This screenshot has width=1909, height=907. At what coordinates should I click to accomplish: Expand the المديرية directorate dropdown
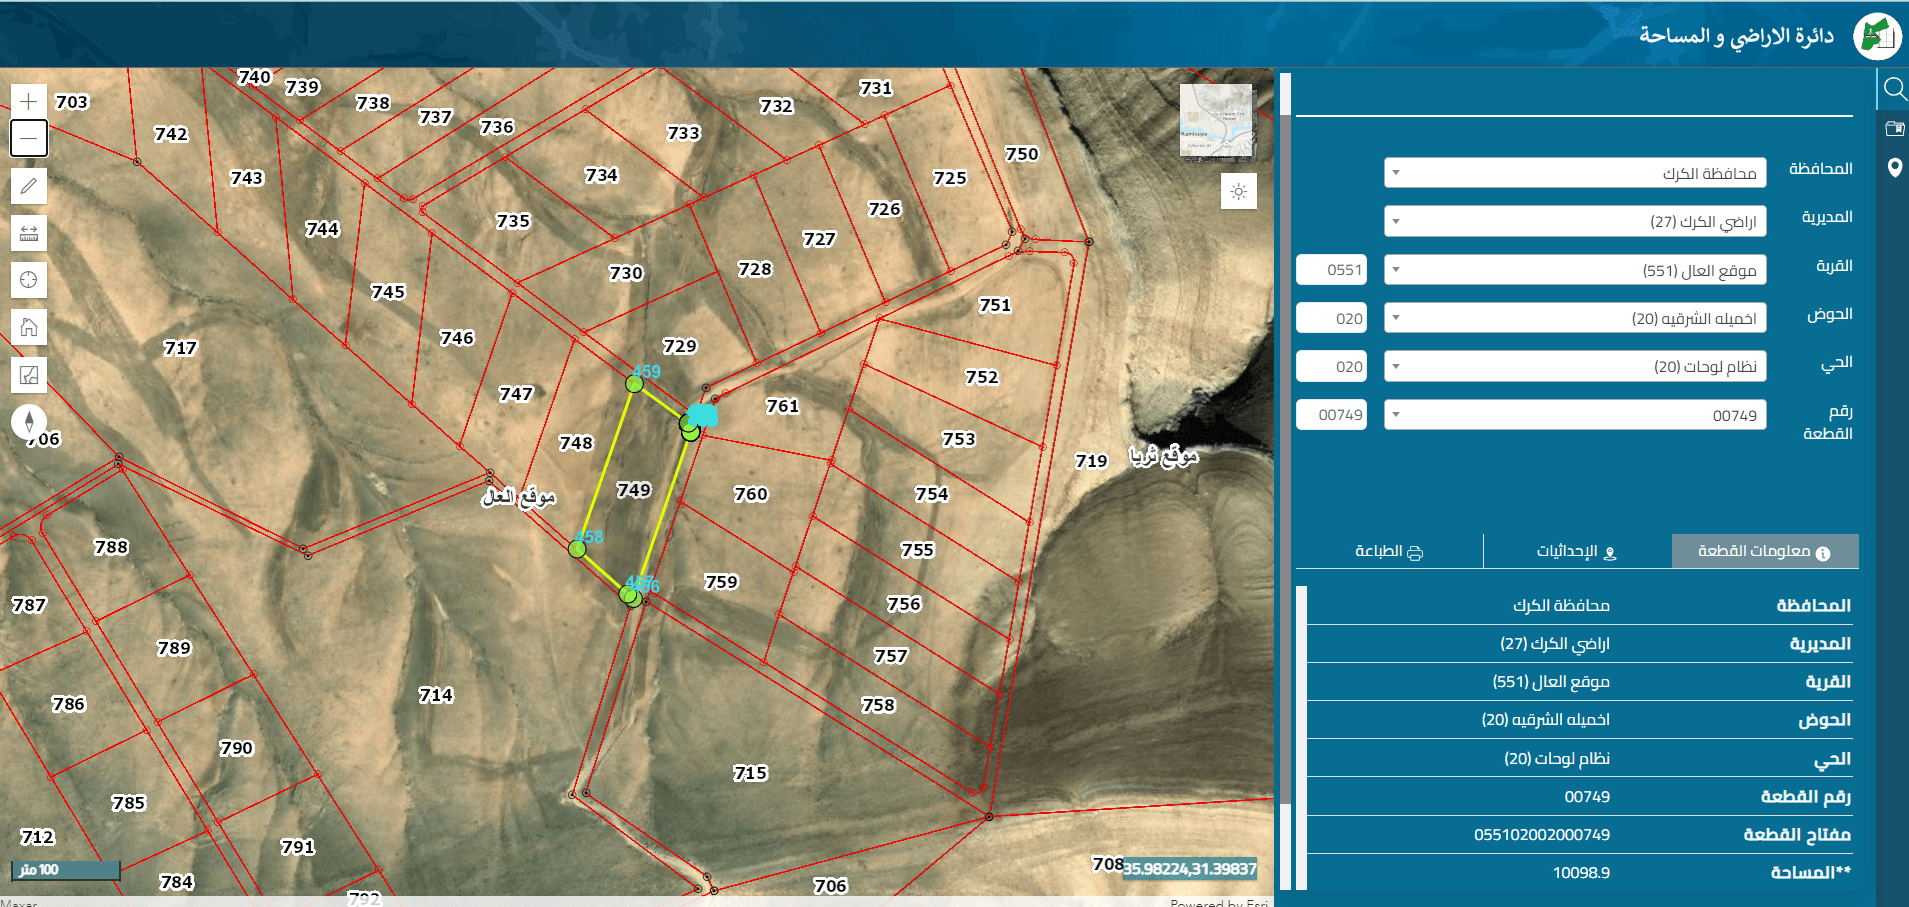coord(1575,221)
